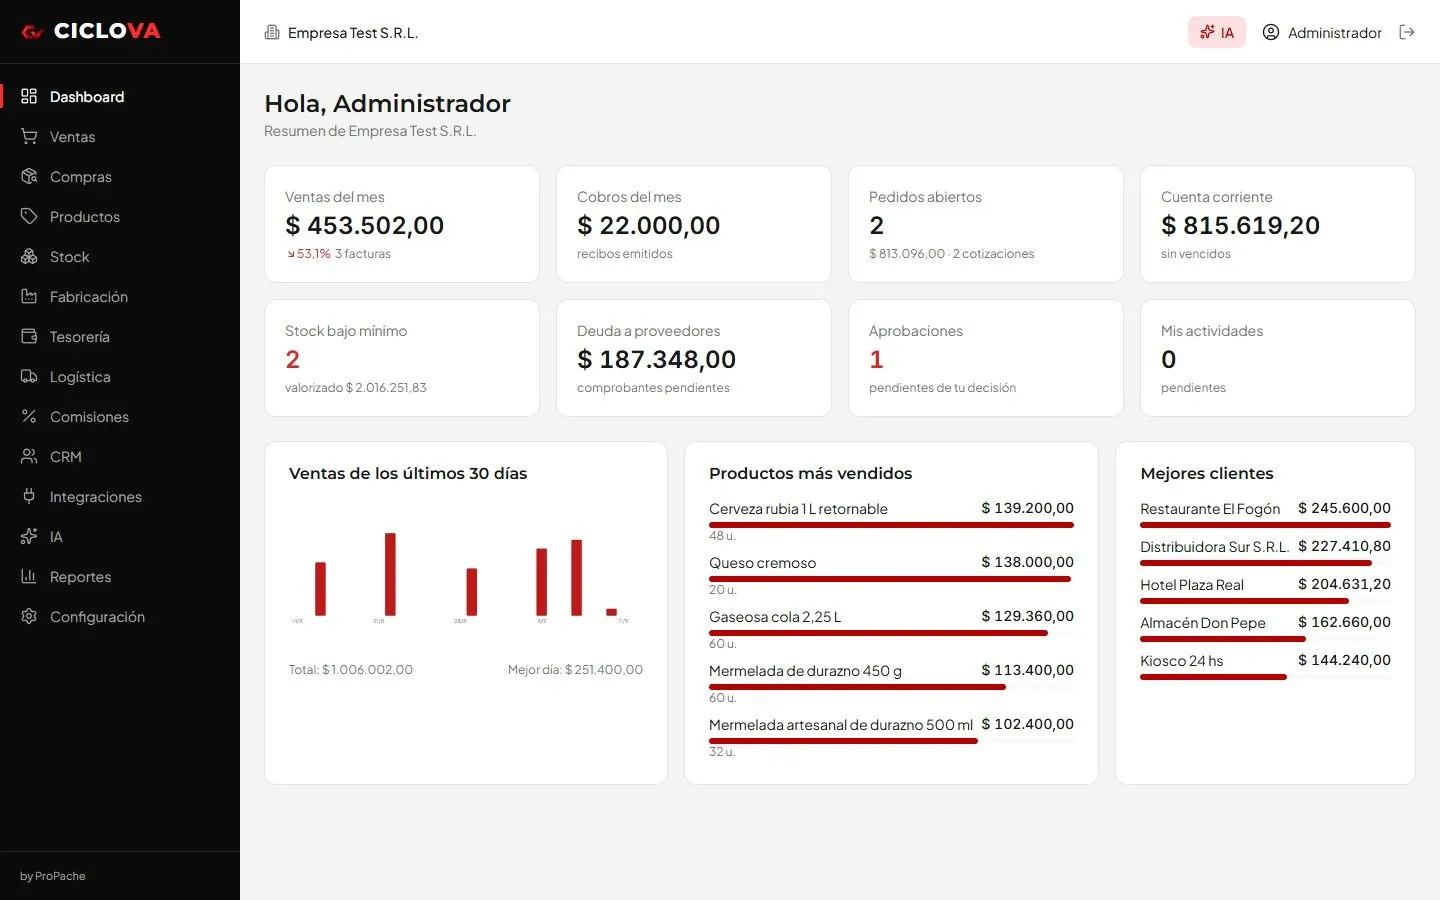The image size is (1440, 900).
Task: Click the Integraciones plug icon
Action: tap(29, 496)
